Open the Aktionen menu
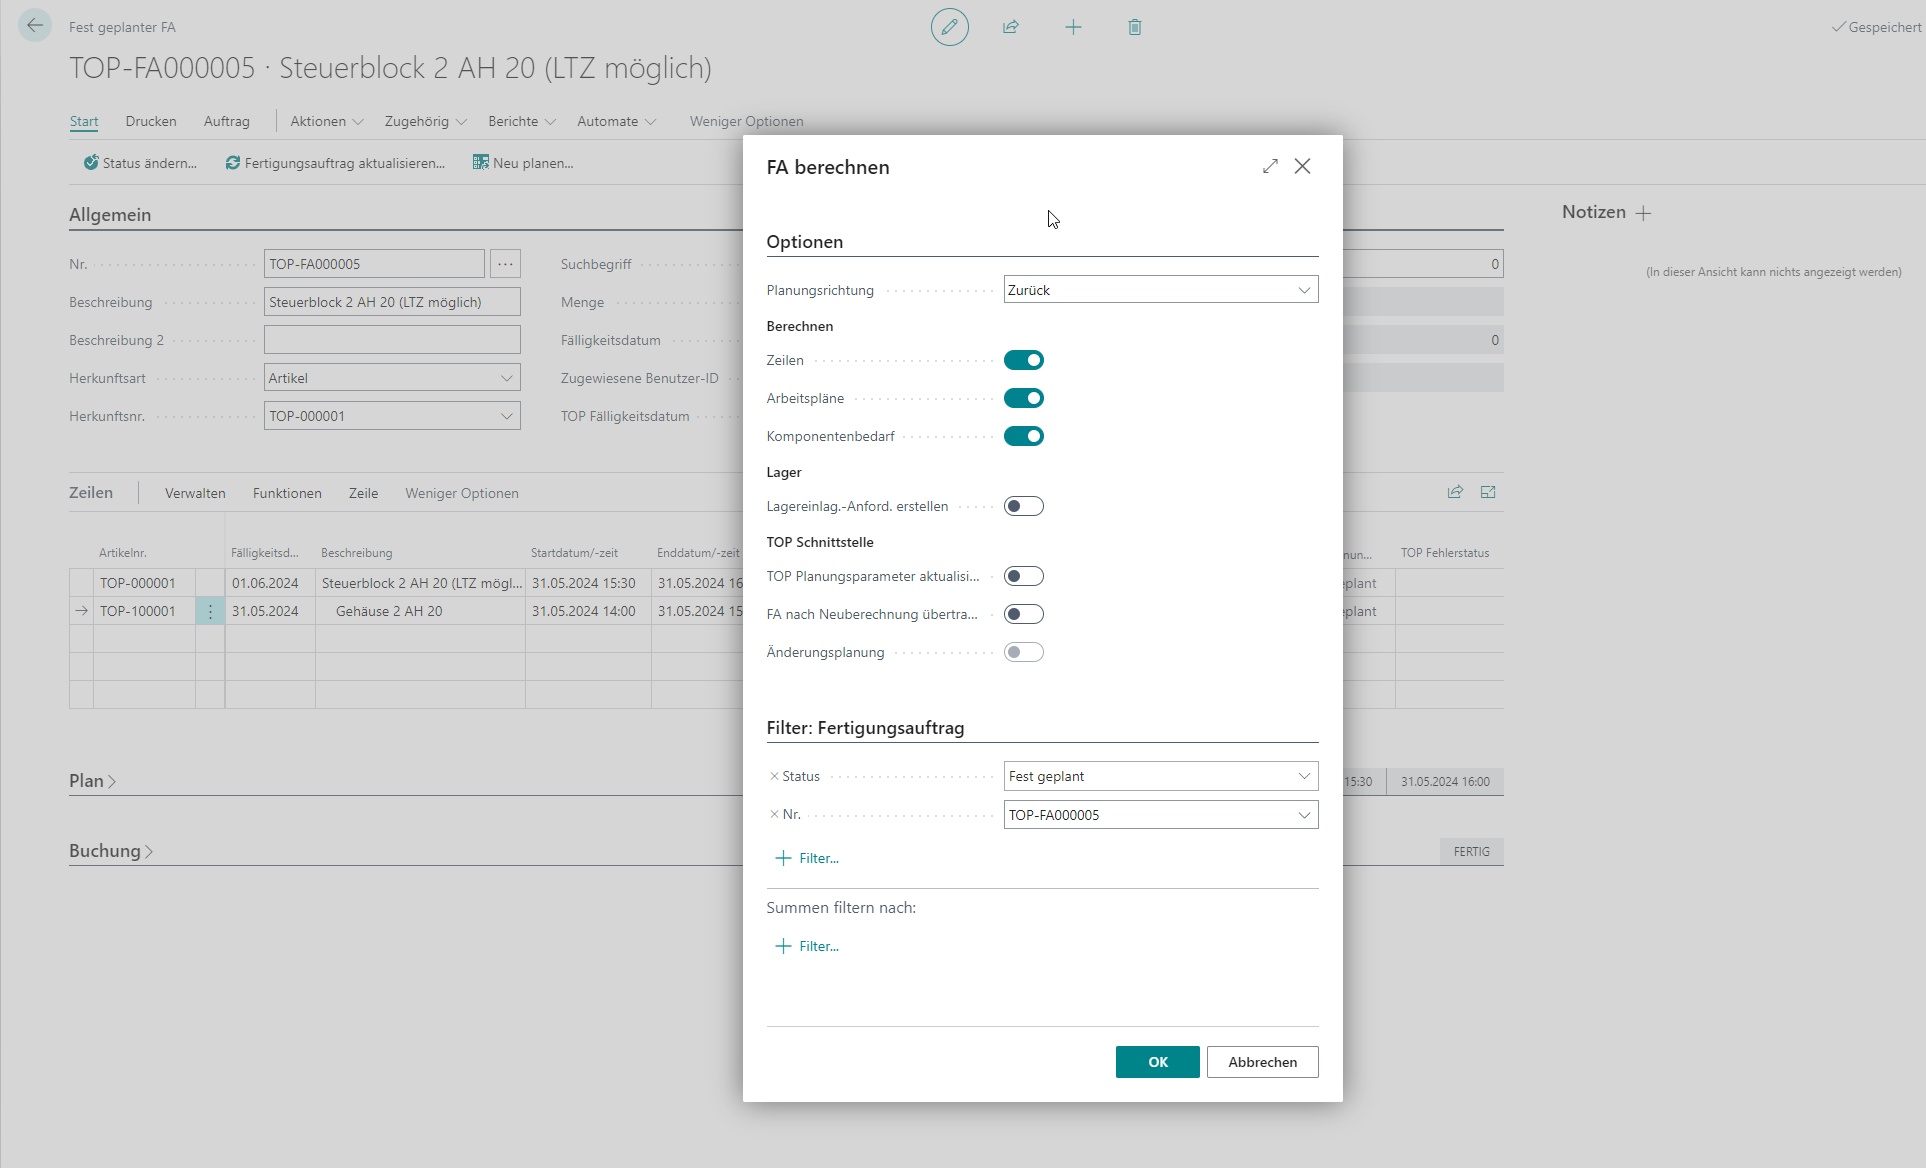The image size is (1926, 1168). click(326, 121)
